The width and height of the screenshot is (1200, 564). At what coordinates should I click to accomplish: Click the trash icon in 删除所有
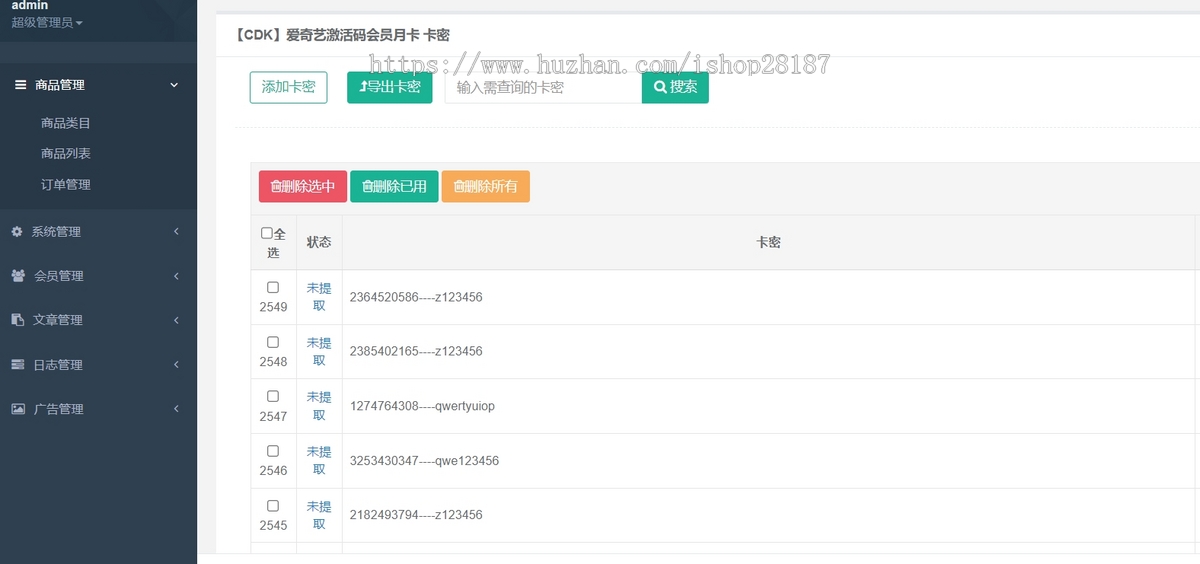(x=459, y=187)
